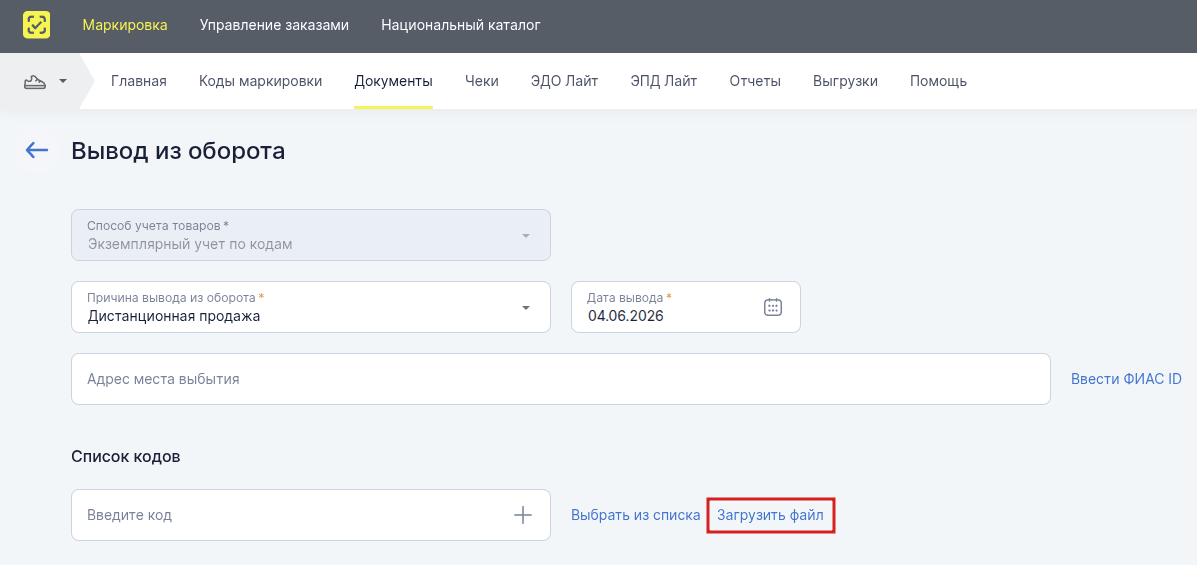Screen dimensions: 1197x565
Task: Open the ЭДО Лайт tab
Action: coord(564,81)
